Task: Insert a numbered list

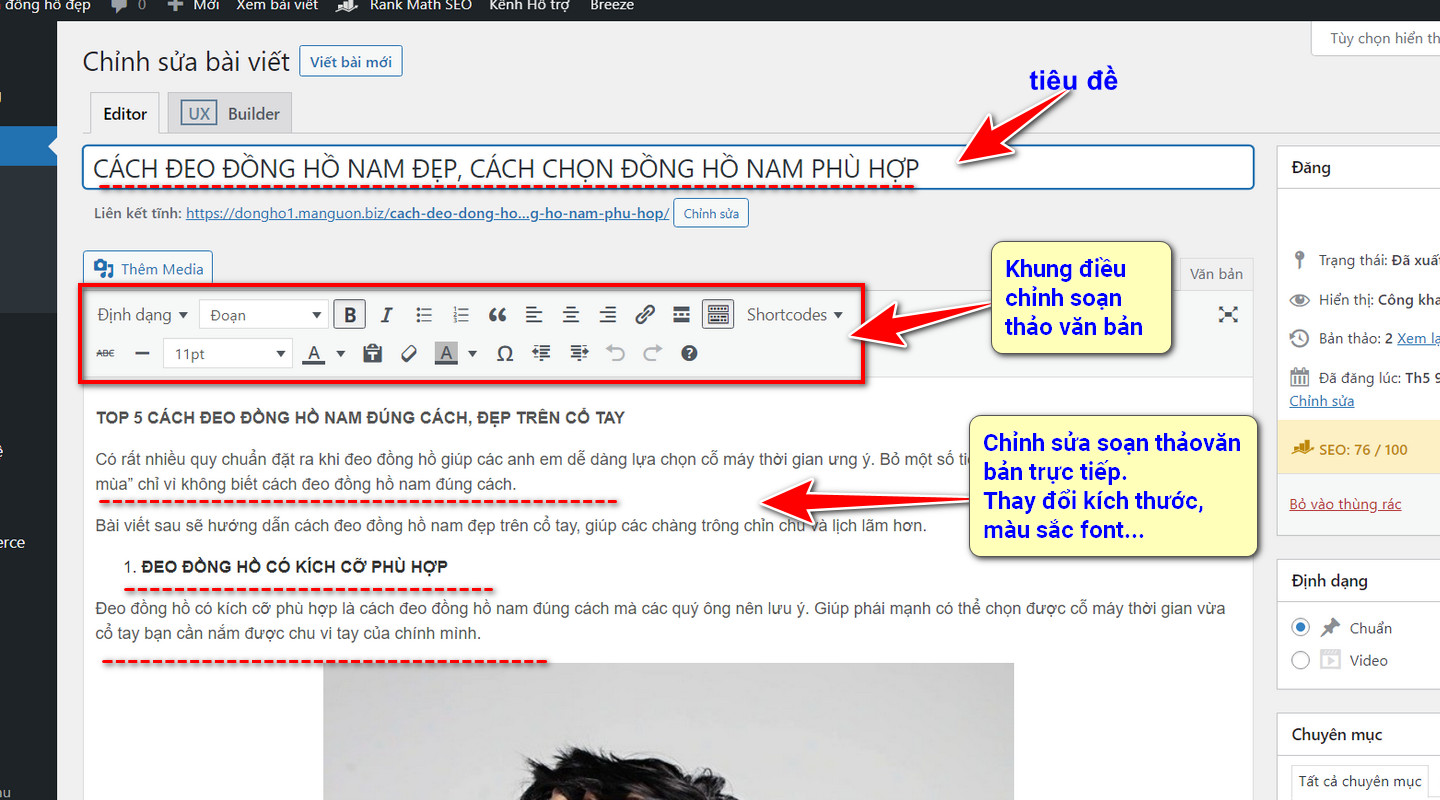Action: [460, 315]
